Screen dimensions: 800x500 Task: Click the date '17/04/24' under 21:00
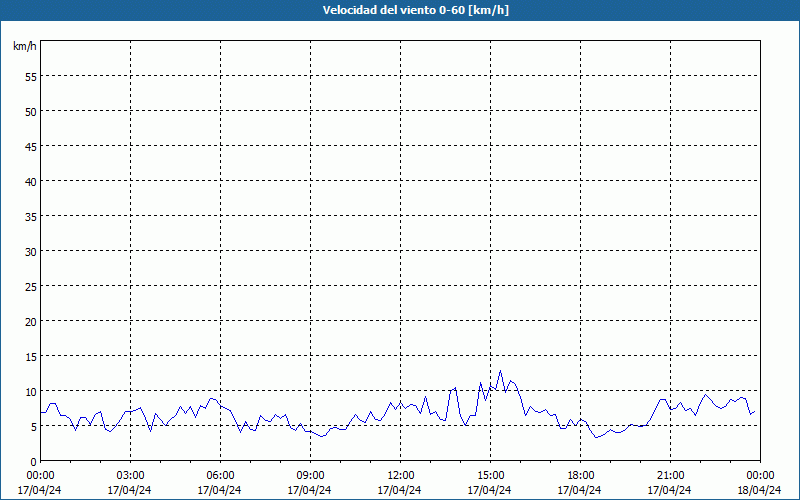669,490
